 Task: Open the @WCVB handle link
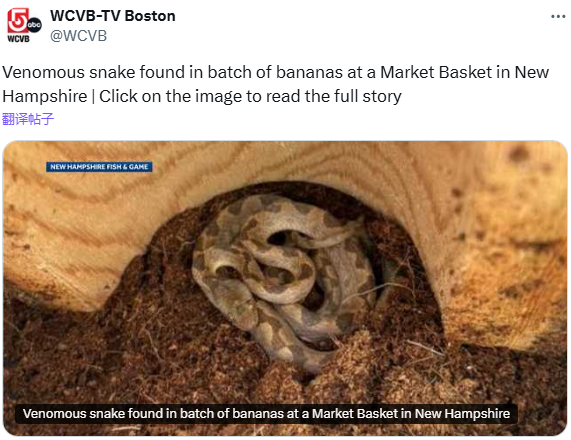(x=78, y=36)
